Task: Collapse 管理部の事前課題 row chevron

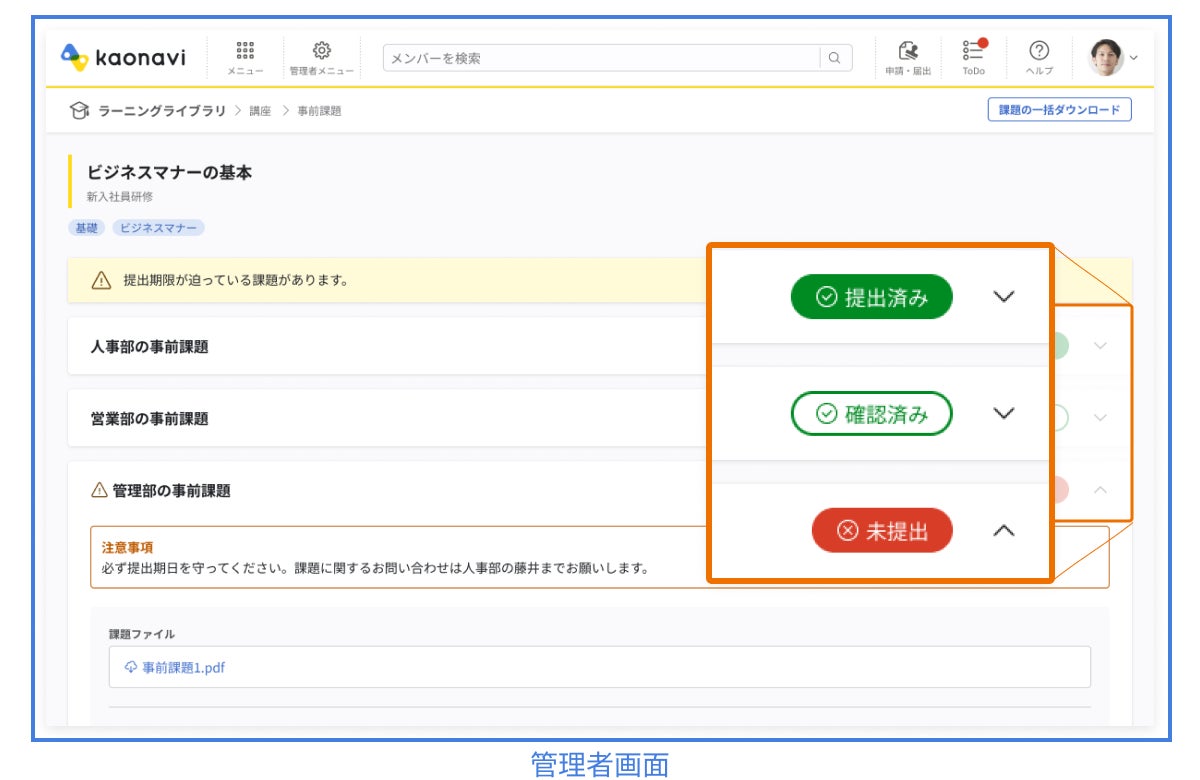Action: [1101, 490]
